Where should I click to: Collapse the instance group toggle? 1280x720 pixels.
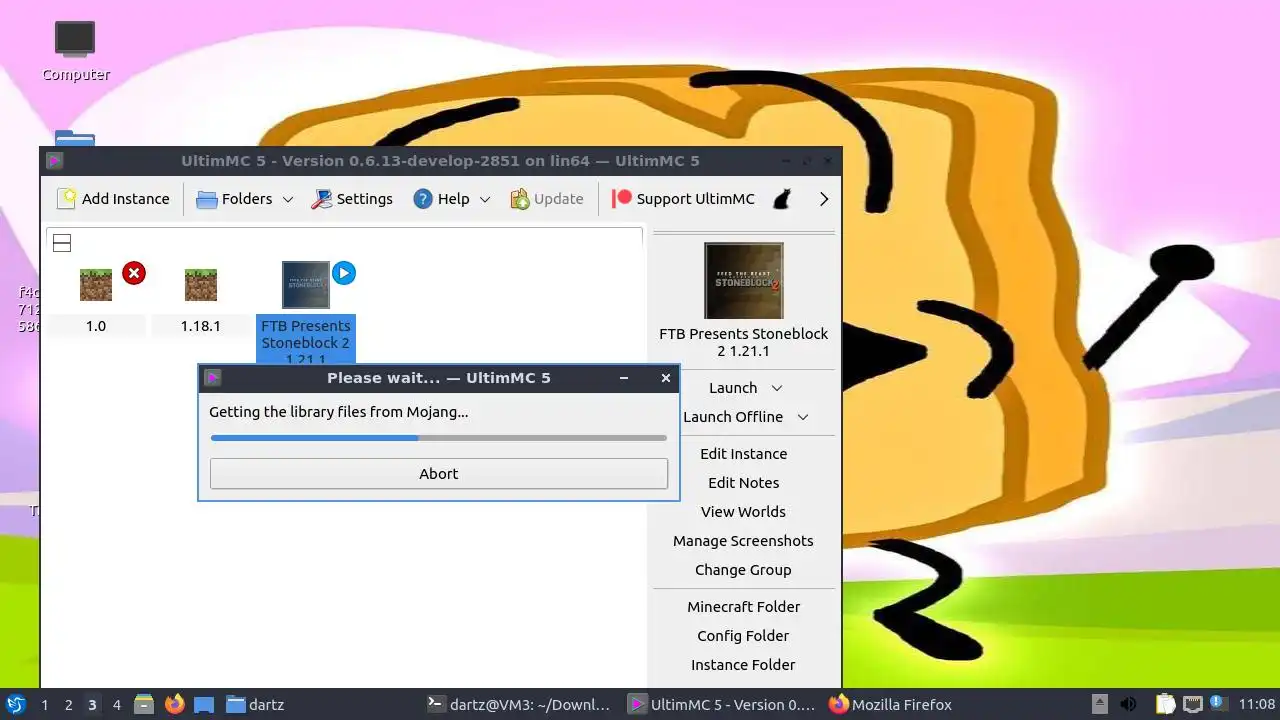pos(61,243)
